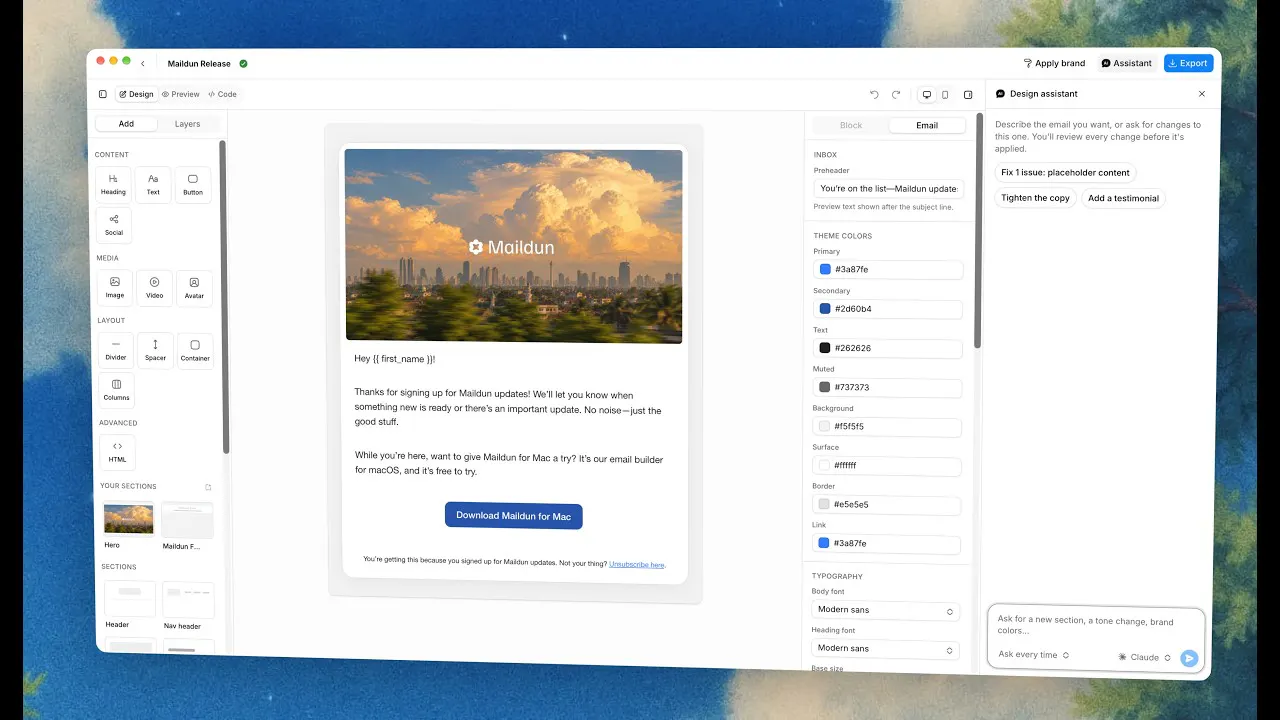Click the undo arrow icon
Image resolution: width=1280 pixels, height=720 pixels.
tap(874, 94)
